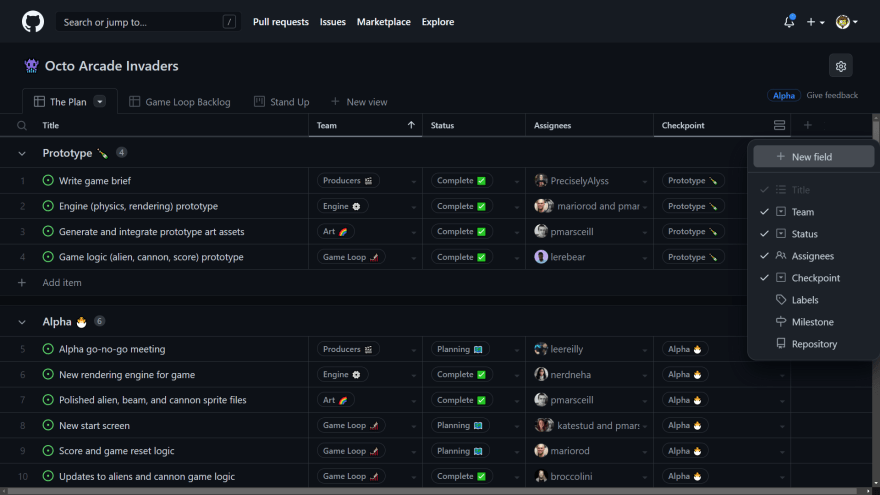Click the Producers tag in row 5

(348, 349)
